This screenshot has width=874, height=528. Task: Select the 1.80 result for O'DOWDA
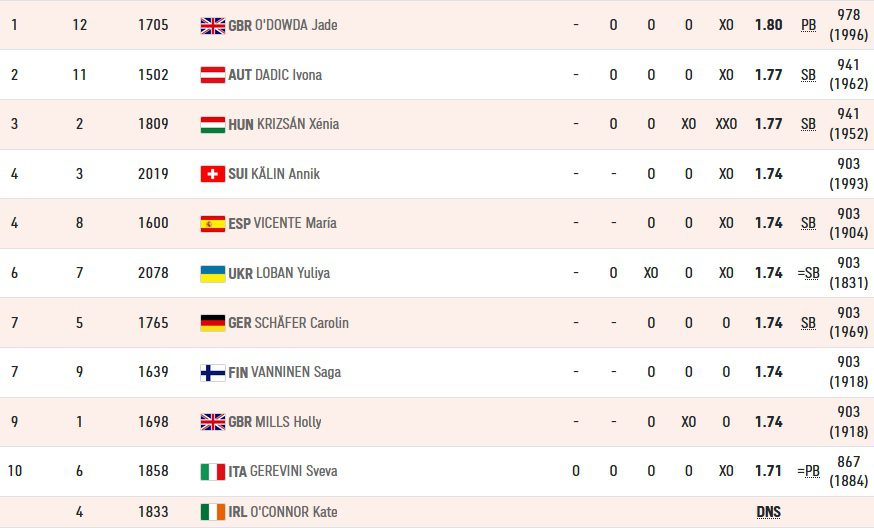tap(769, 25)
